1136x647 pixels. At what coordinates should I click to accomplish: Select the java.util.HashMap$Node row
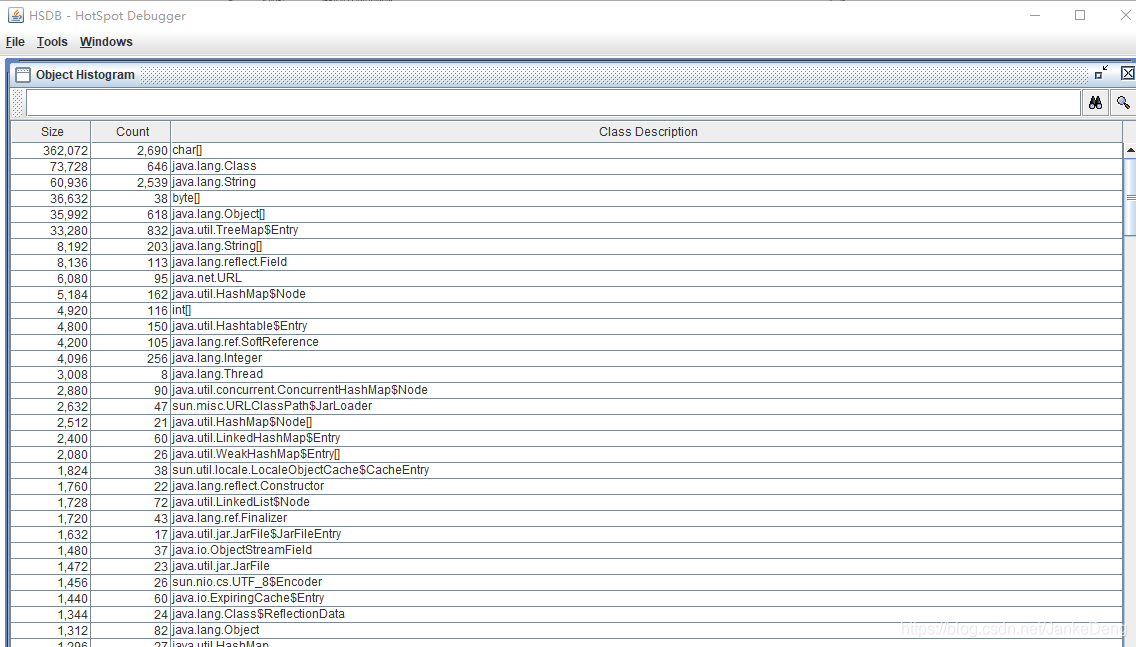[x=567, y=293]
